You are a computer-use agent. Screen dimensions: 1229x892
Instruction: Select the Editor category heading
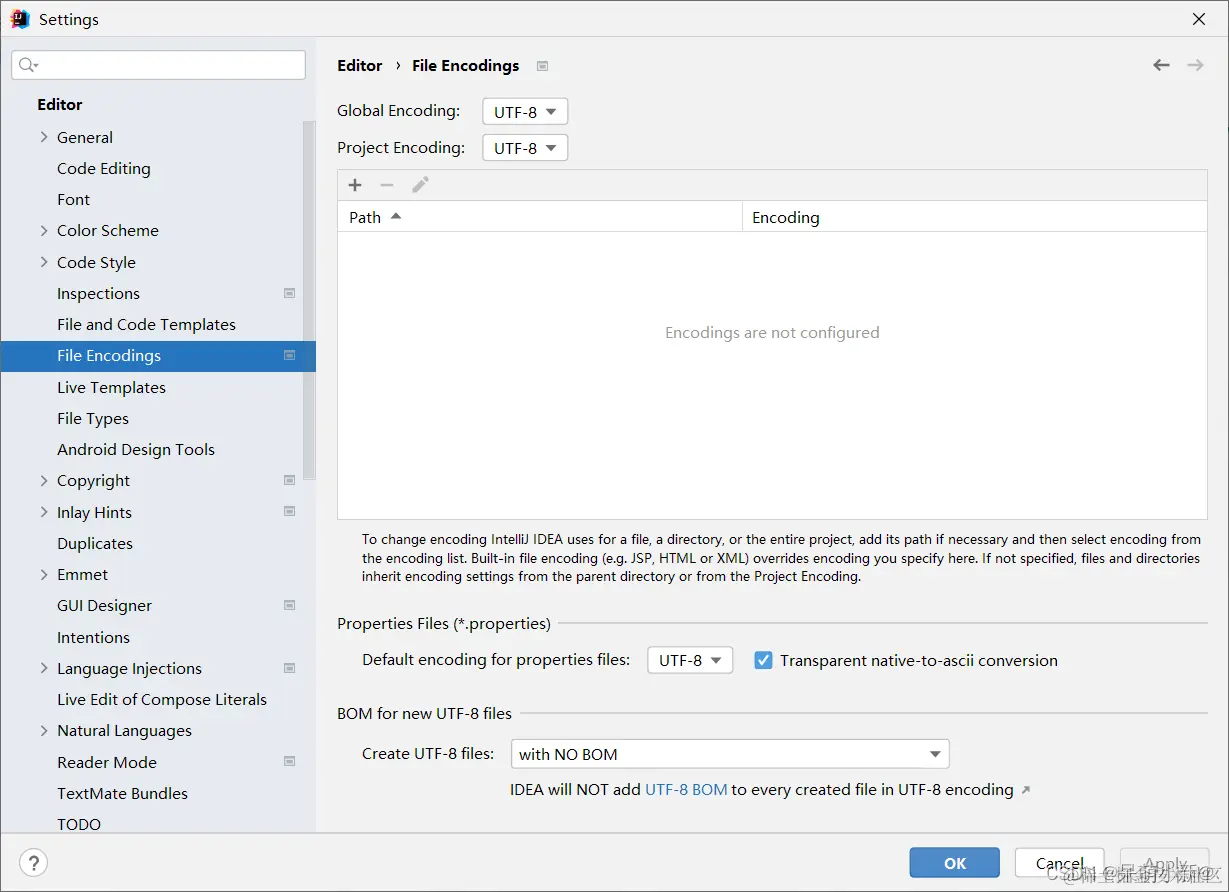pos(60,104)
